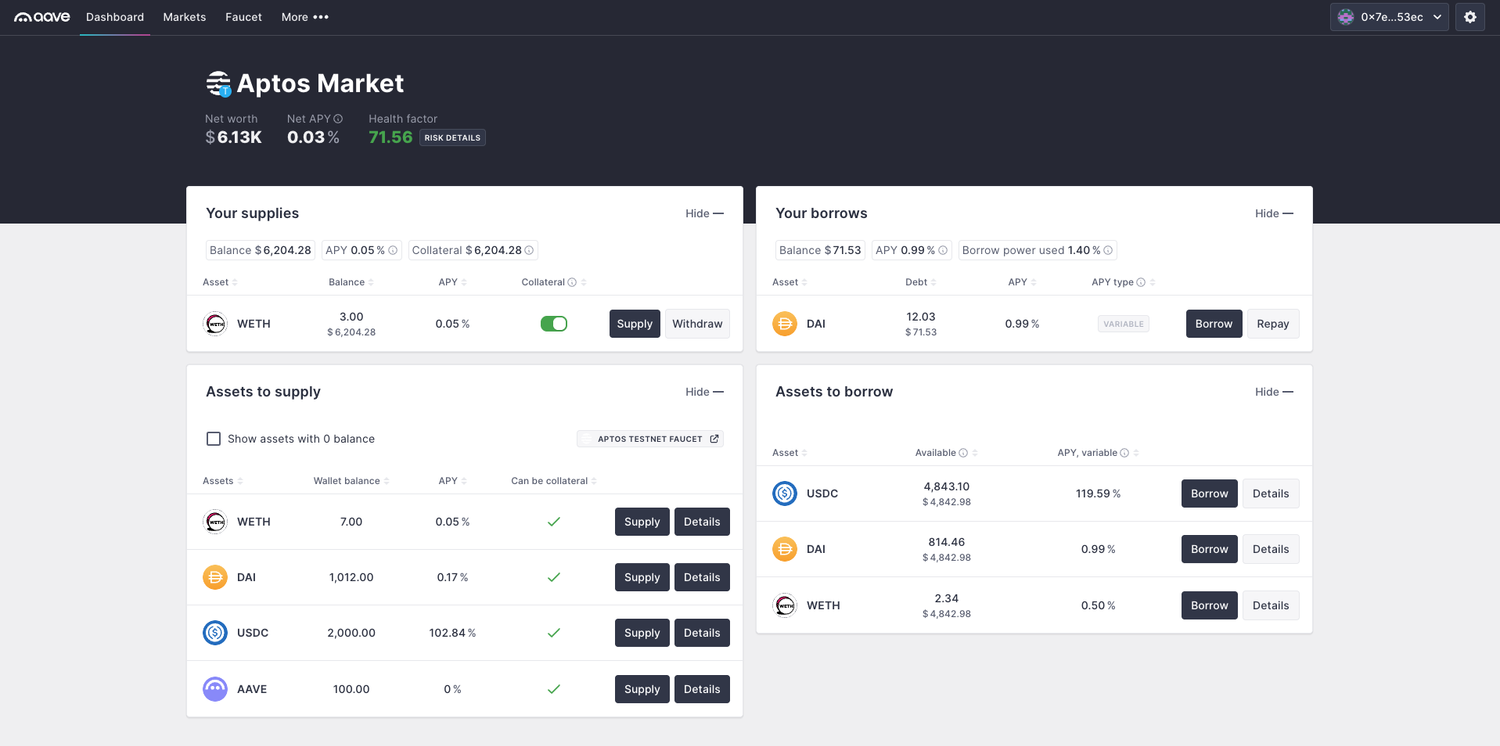Click the info icon next to APY type
This screenshot has height=746, width=1500.
1141,283
